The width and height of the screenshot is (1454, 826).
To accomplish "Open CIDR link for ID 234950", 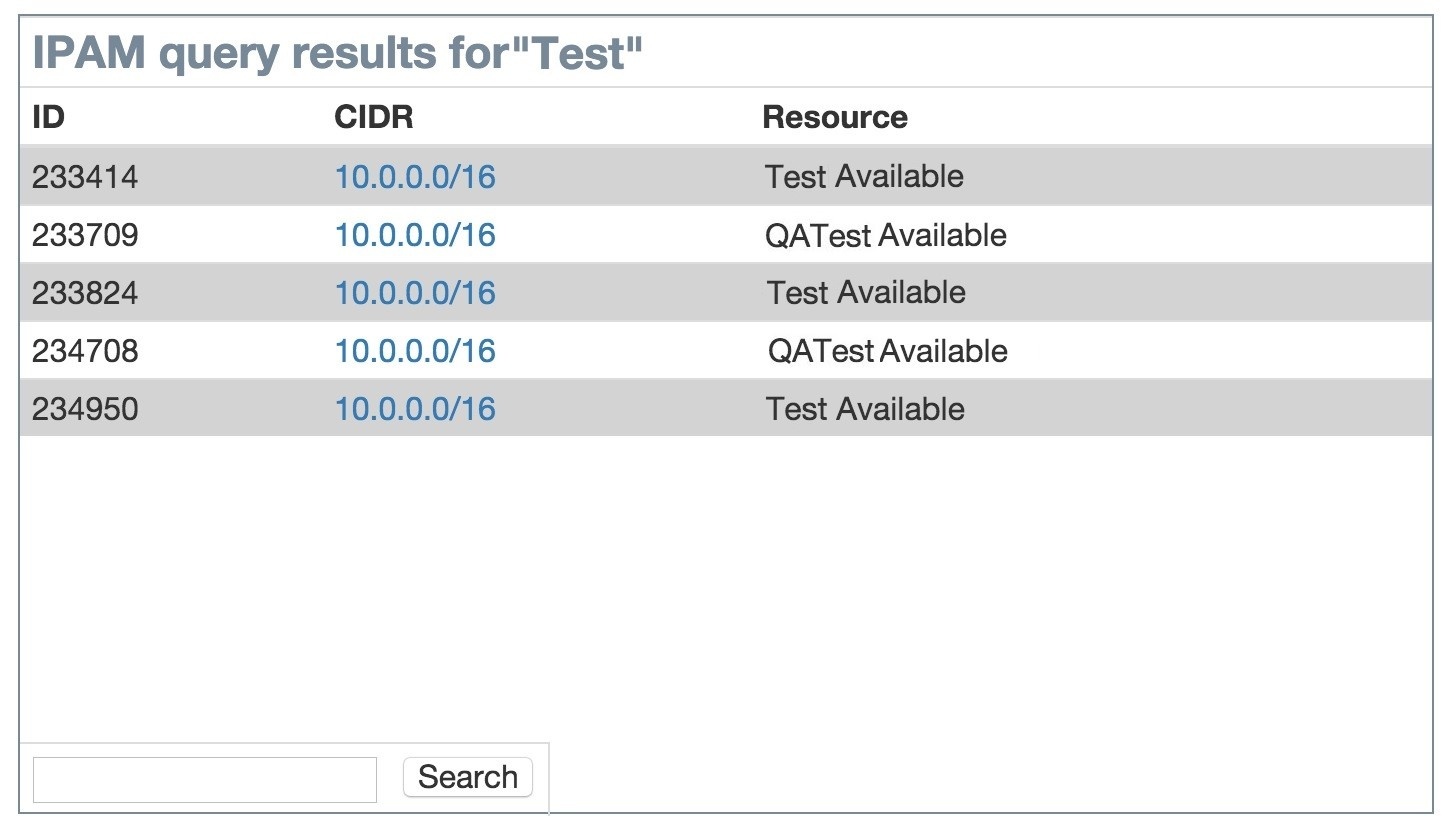I will pyautogui.click(x=415, y=409).
